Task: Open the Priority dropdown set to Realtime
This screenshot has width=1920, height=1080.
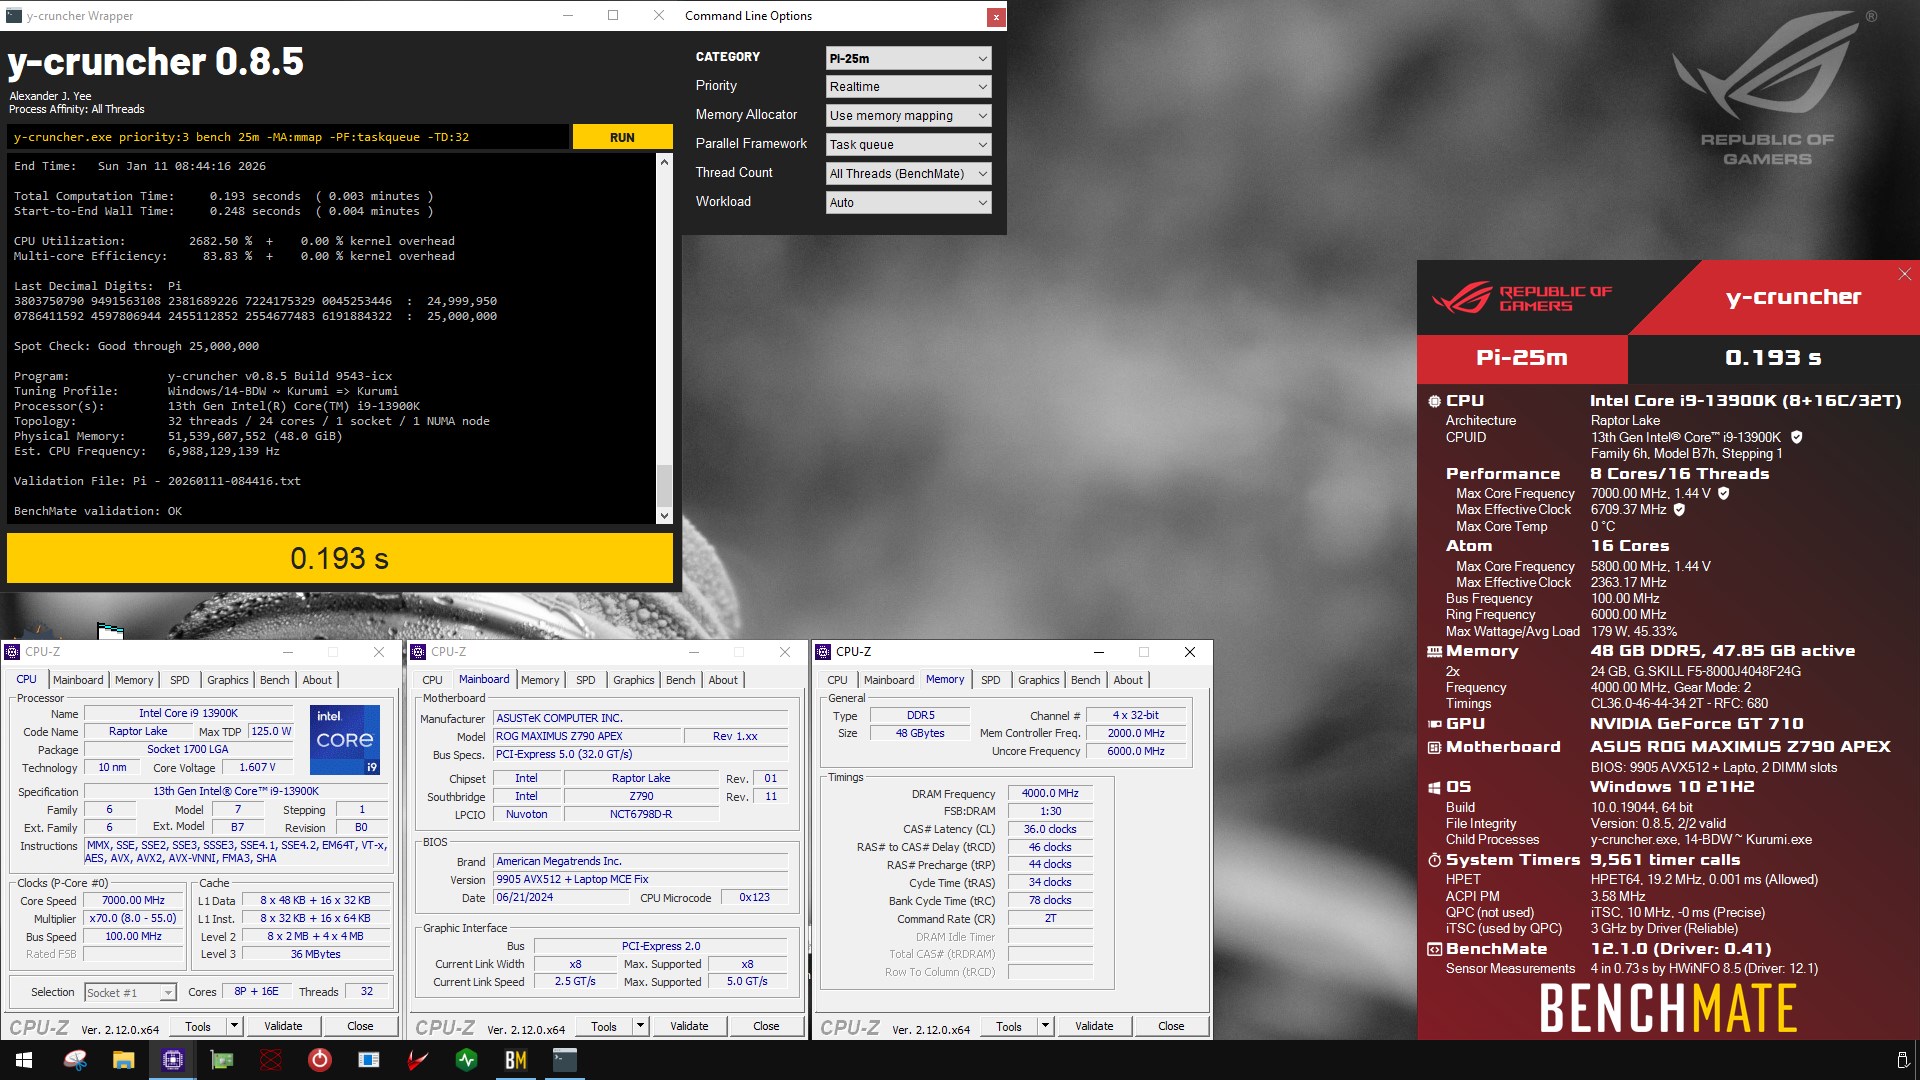Action: (908, 87)
